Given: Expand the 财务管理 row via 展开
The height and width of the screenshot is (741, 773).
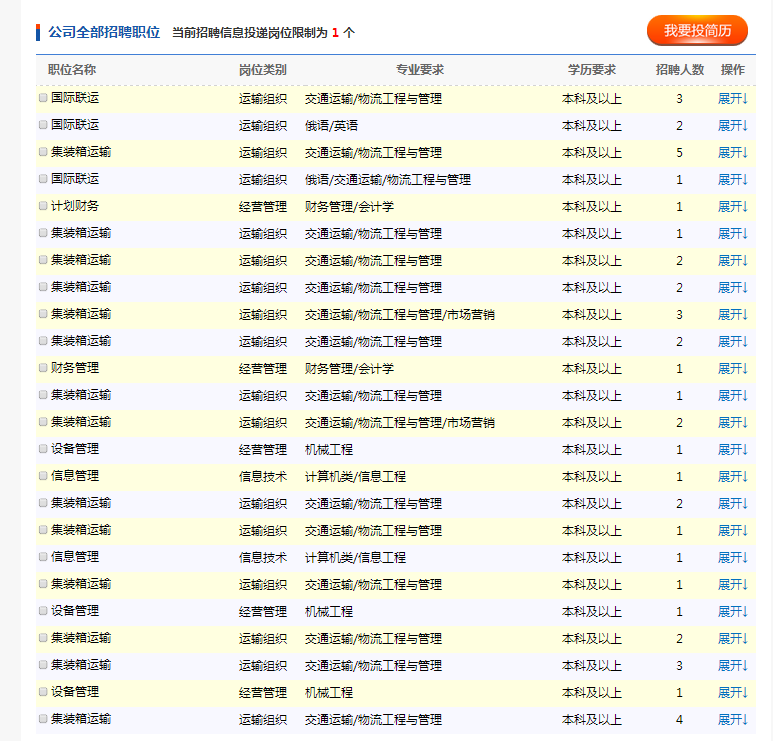Looking at the screenshot, I should click(x=732, y=369).
